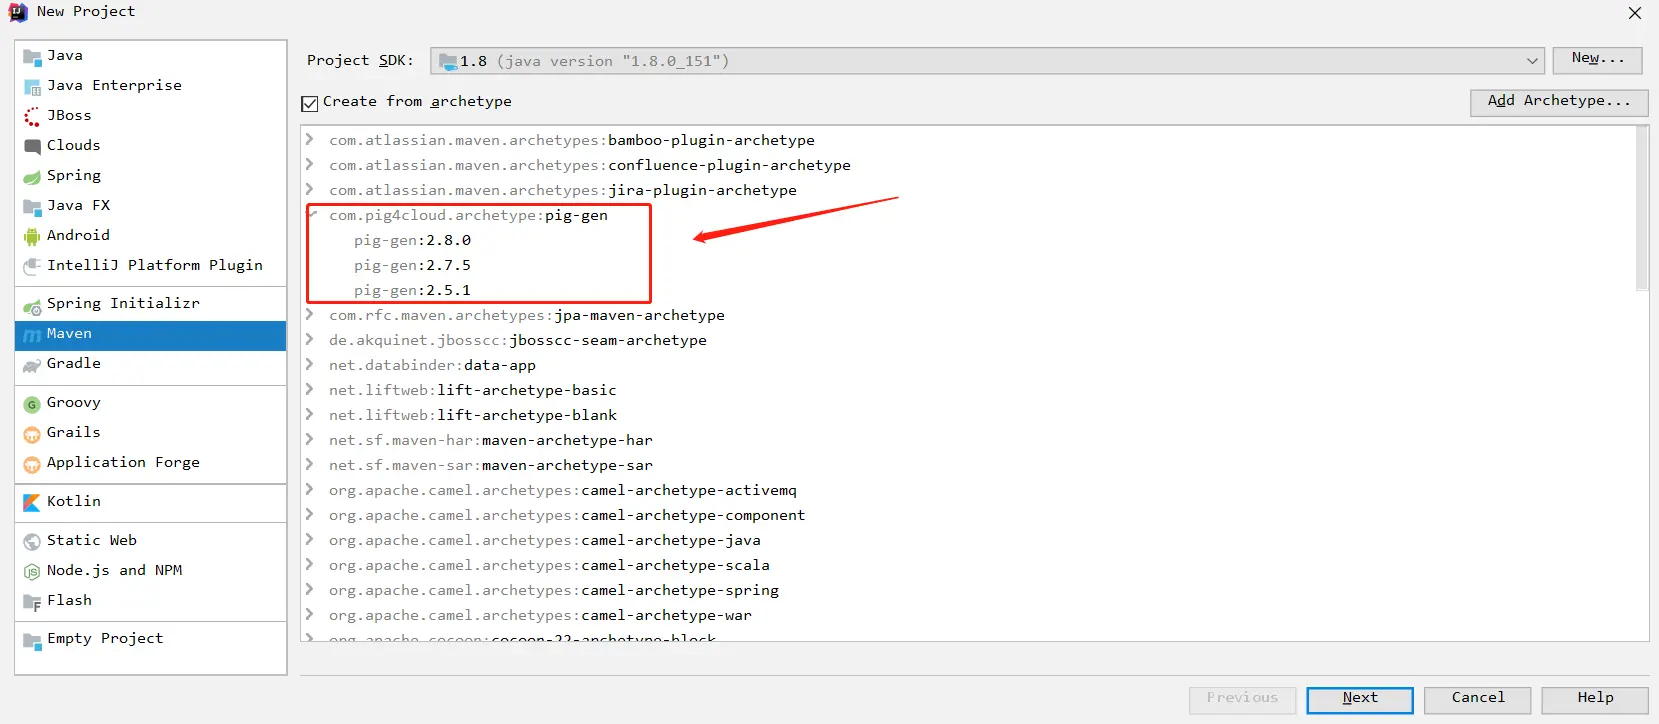This screenshot has width=1659, height=724.
Task: Expand net.databinder data-app node
Action: pos(311,364)
